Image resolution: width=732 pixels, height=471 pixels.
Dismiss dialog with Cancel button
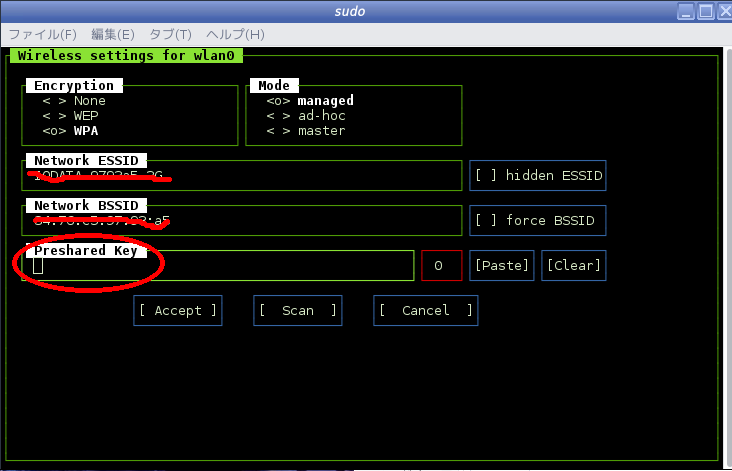pos(426,310)
